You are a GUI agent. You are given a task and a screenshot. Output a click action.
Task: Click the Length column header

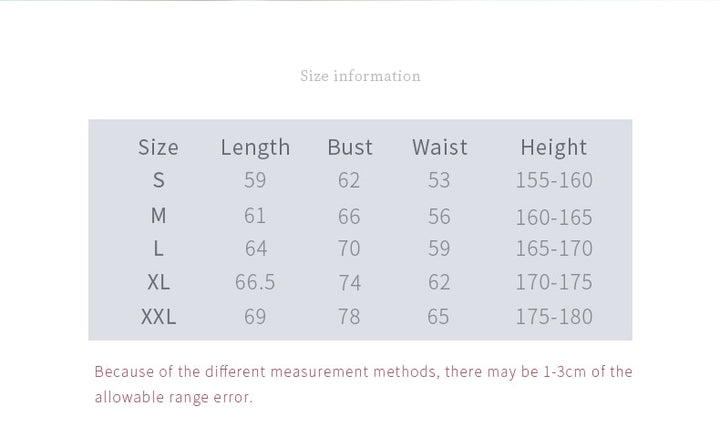(255, 147)
